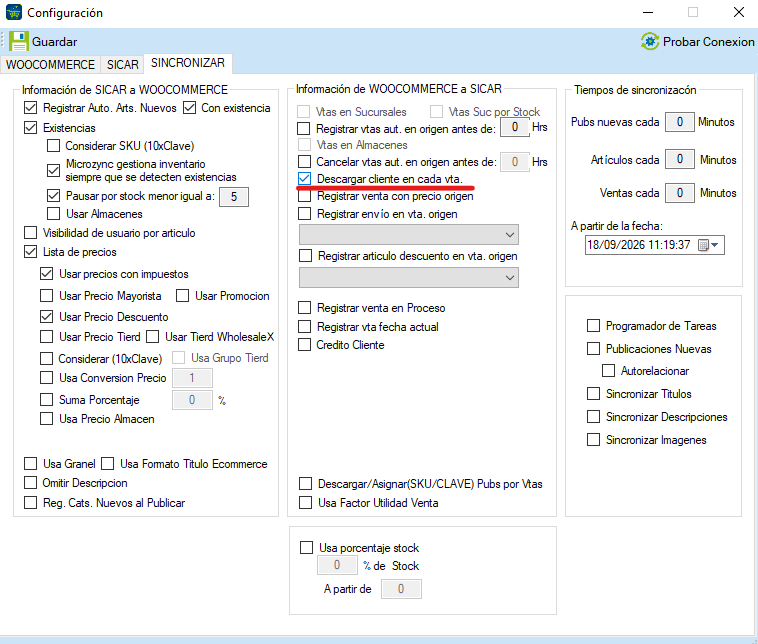Viewport: 758px width, 644px height.
Task: Check Usa porcentaje stock checkbox
Action: [306, 548]
